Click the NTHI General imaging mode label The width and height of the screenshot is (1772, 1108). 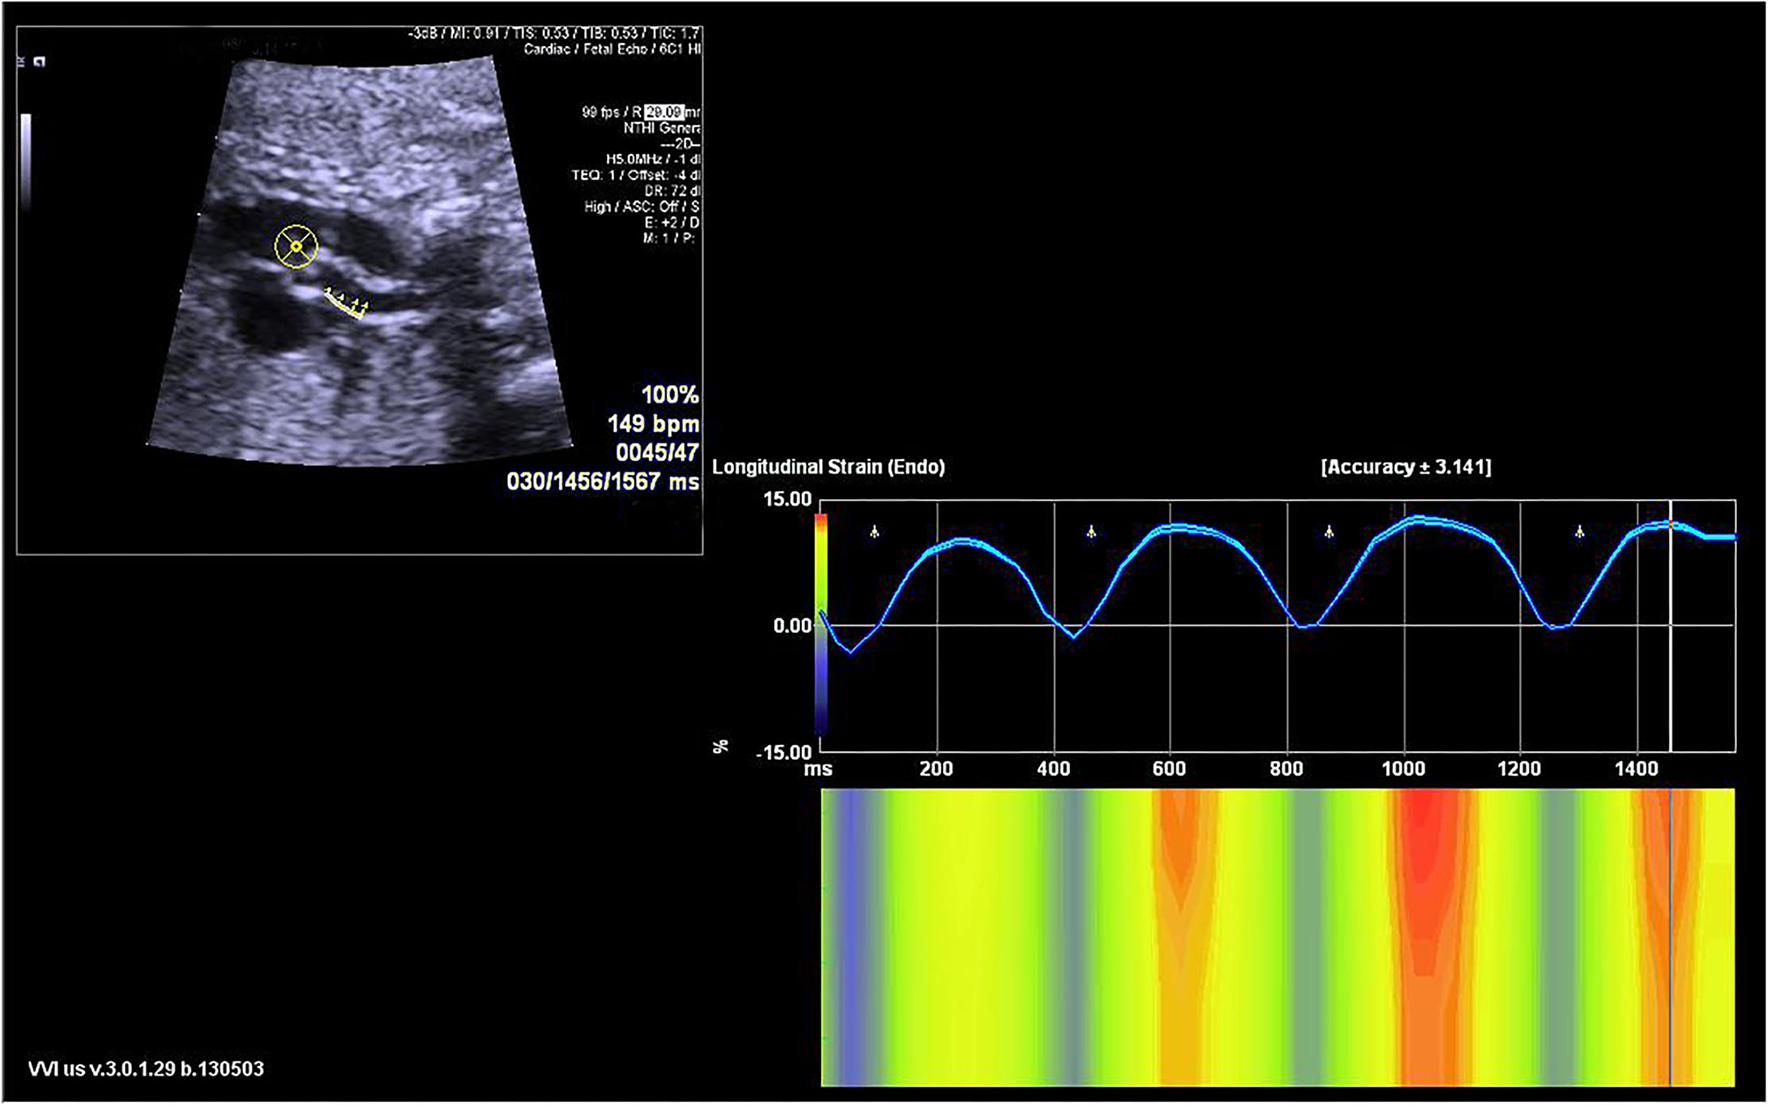point(662,128)
